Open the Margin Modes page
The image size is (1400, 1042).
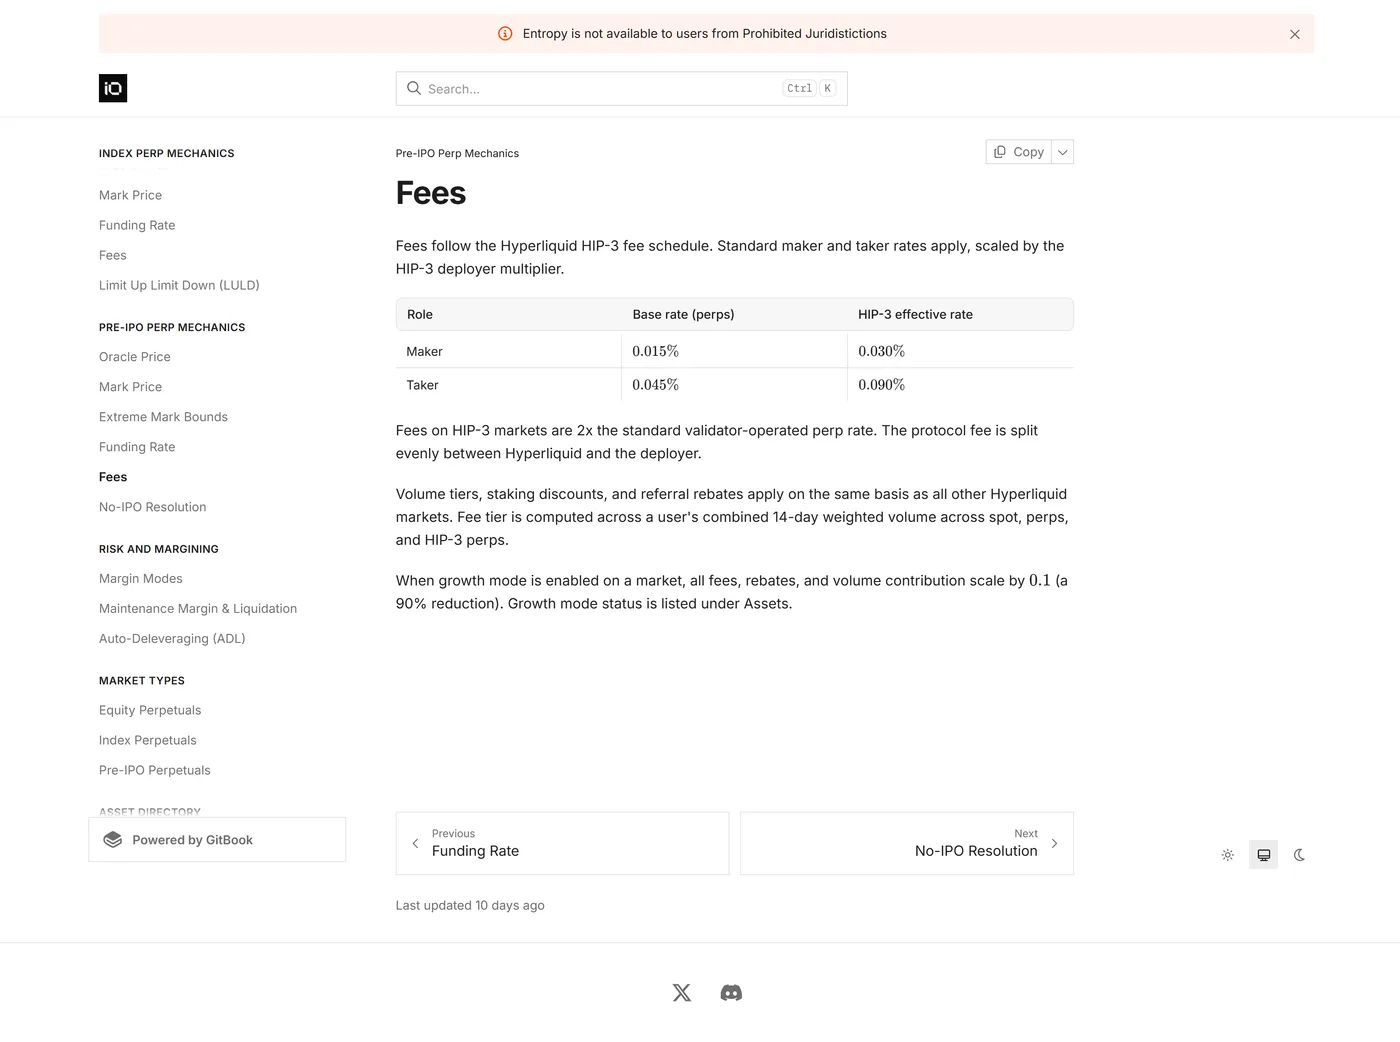141,579
